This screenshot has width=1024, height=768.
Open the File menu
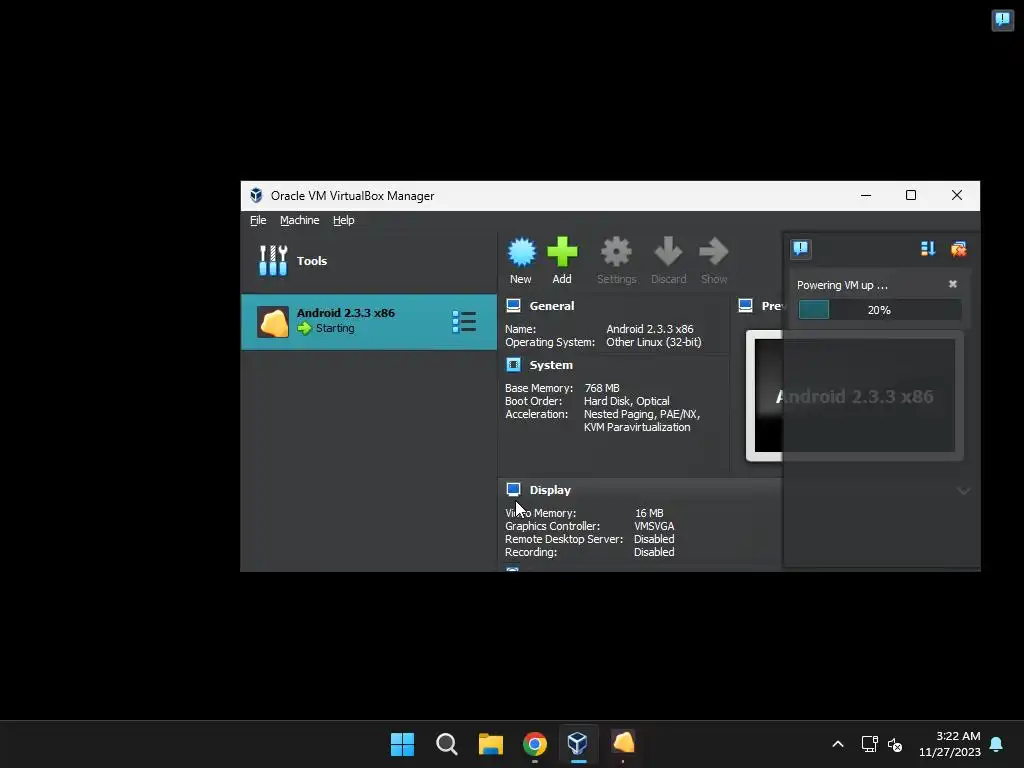pyautogui.click(x=258, y=220)
